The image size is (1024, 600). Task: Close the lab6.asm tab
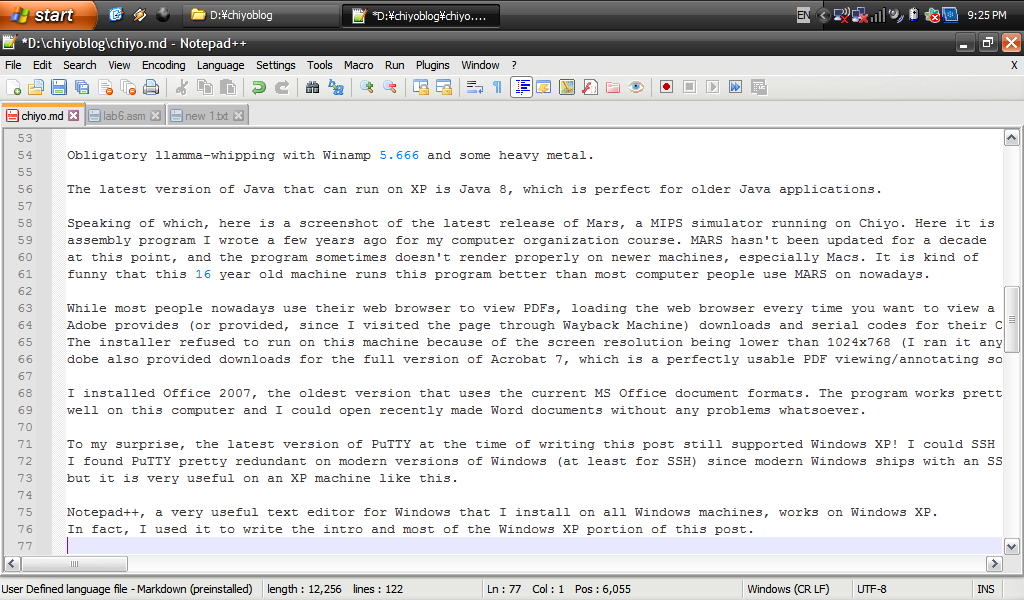coord(155,116)
